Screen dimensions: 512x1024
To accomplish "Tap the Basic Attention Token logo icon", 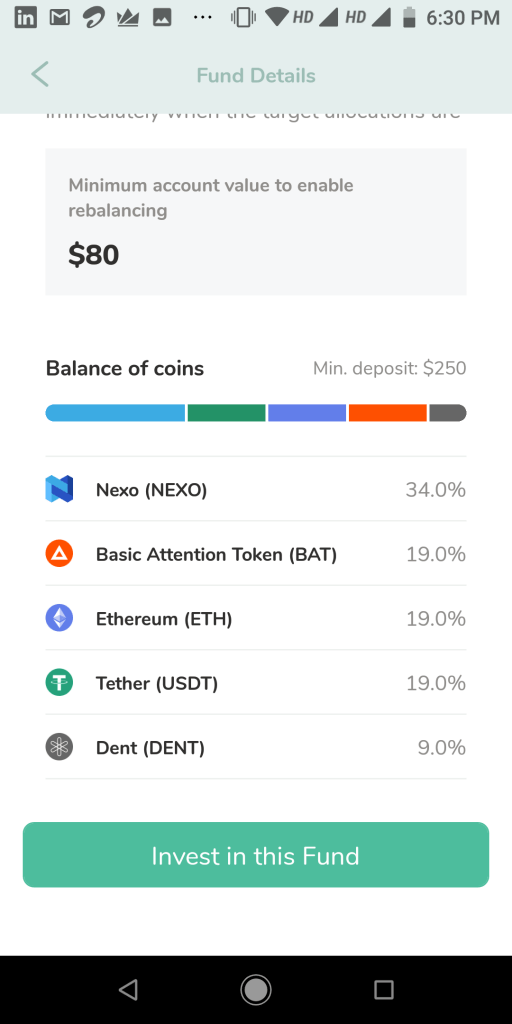I will (59, 554).
